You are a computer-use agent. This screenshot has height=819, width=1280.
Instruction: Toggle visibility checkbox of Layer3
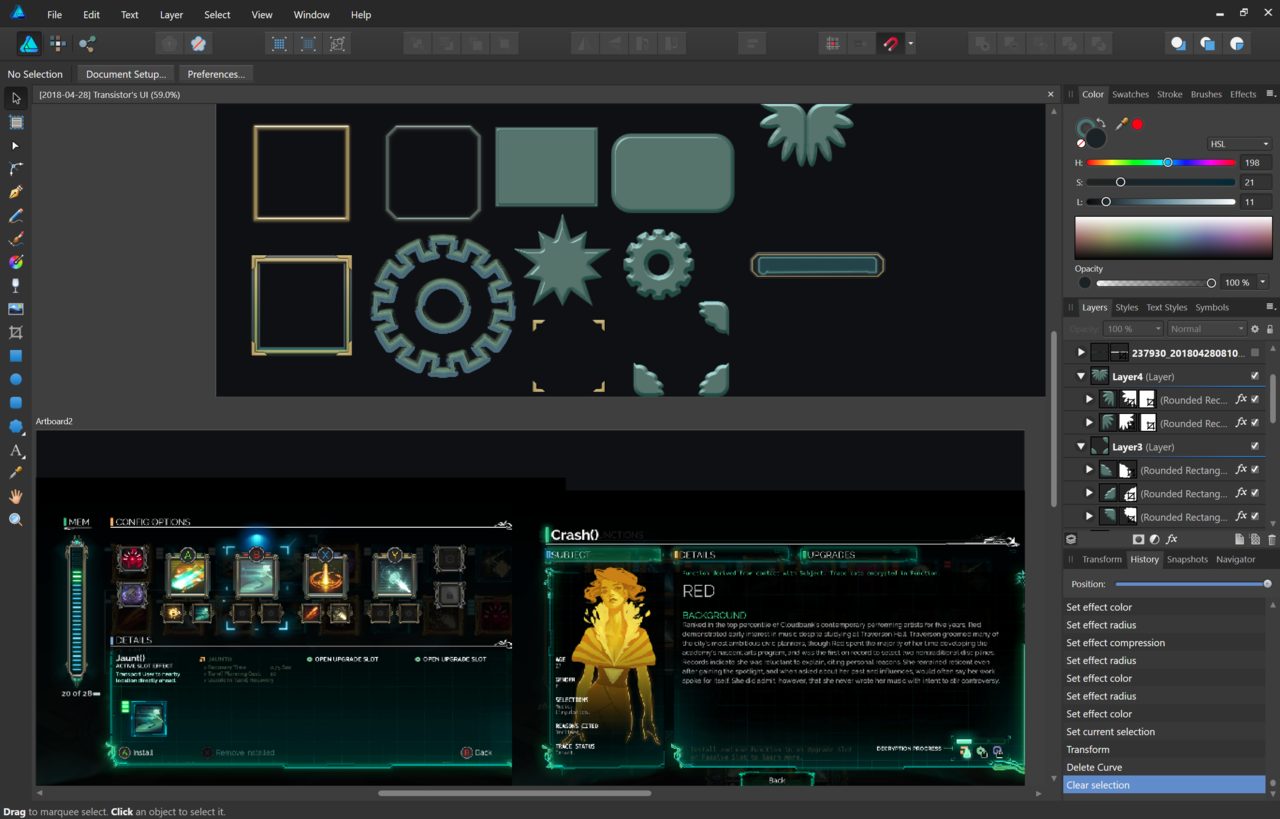point(1255,446)
